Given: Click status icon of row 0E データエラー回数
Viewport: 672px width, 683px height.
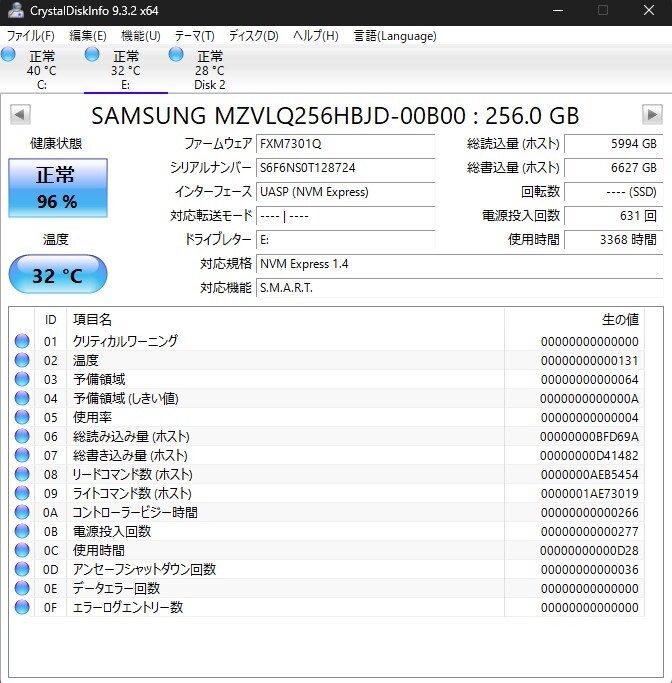Looking at the screenshot, I should tap(22, 588).
